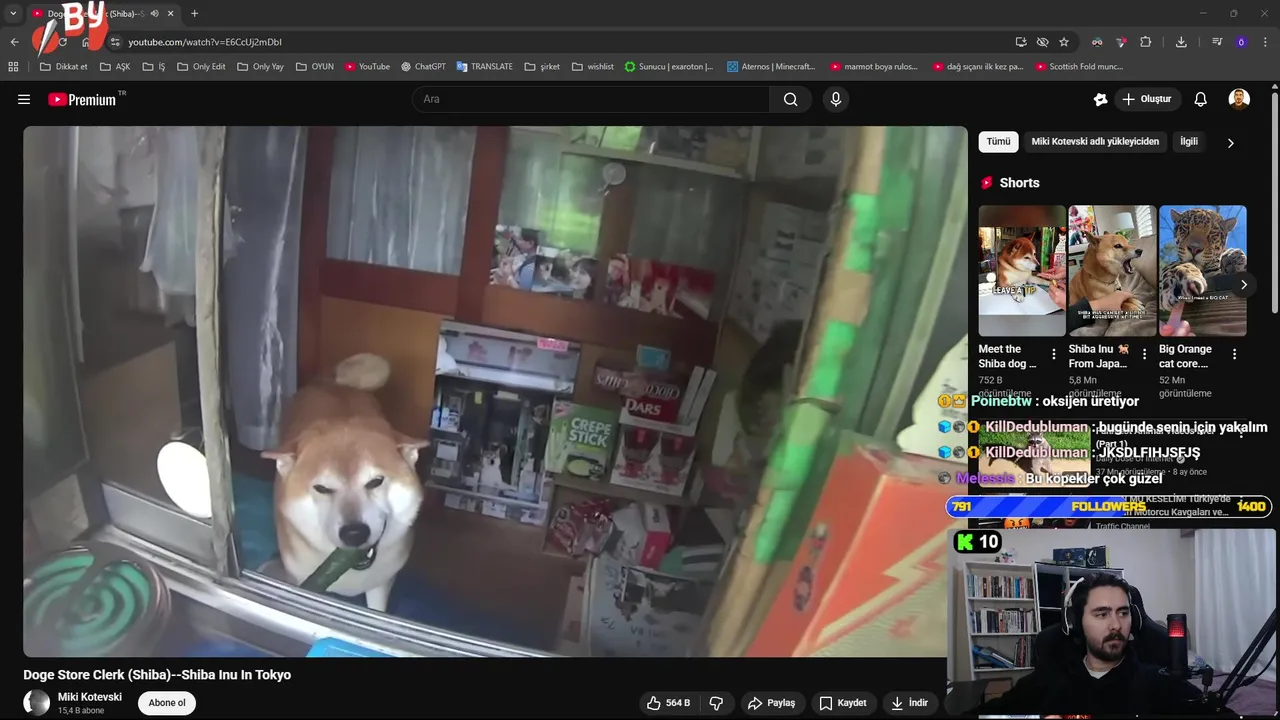Open the 'Only Edit' bookmark folder
Image resolution: width=1280 pixels, height=720 pixels.
point(201,67)
